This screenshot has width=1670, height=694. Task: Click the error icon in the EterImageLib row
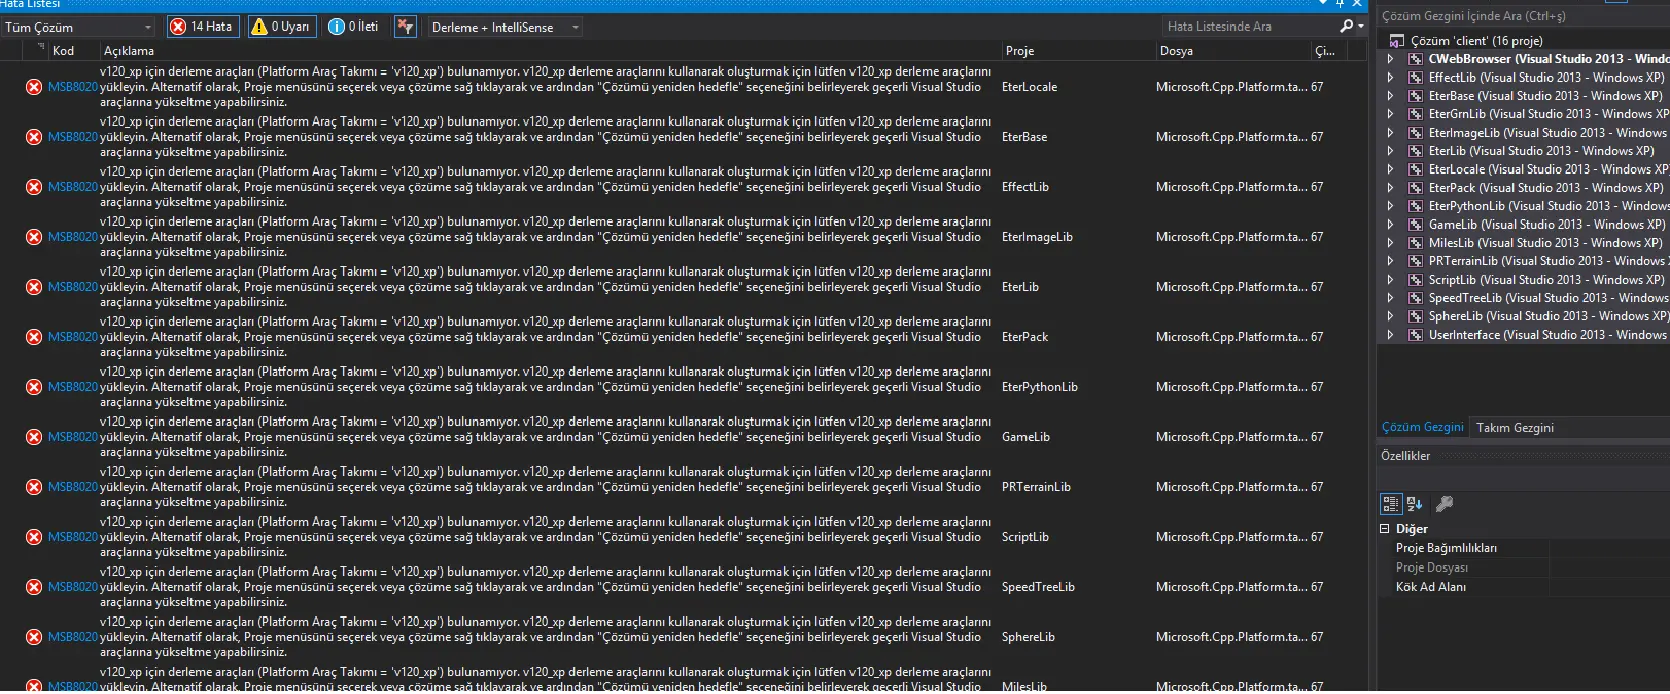(x=34, y=237)
